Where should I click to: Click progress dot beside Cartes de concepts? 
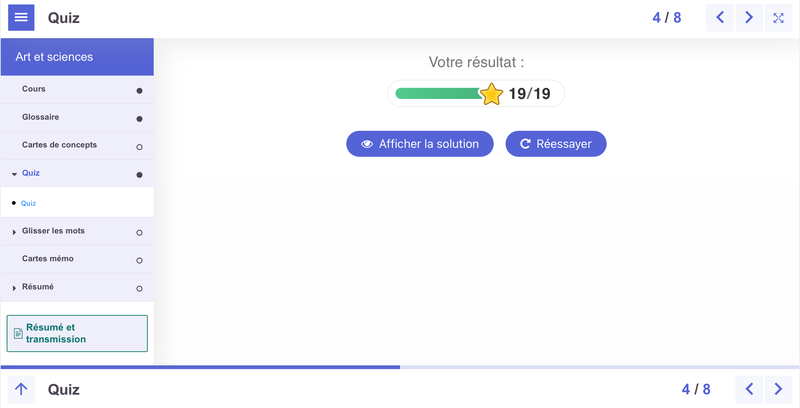(x=139, y=147)
